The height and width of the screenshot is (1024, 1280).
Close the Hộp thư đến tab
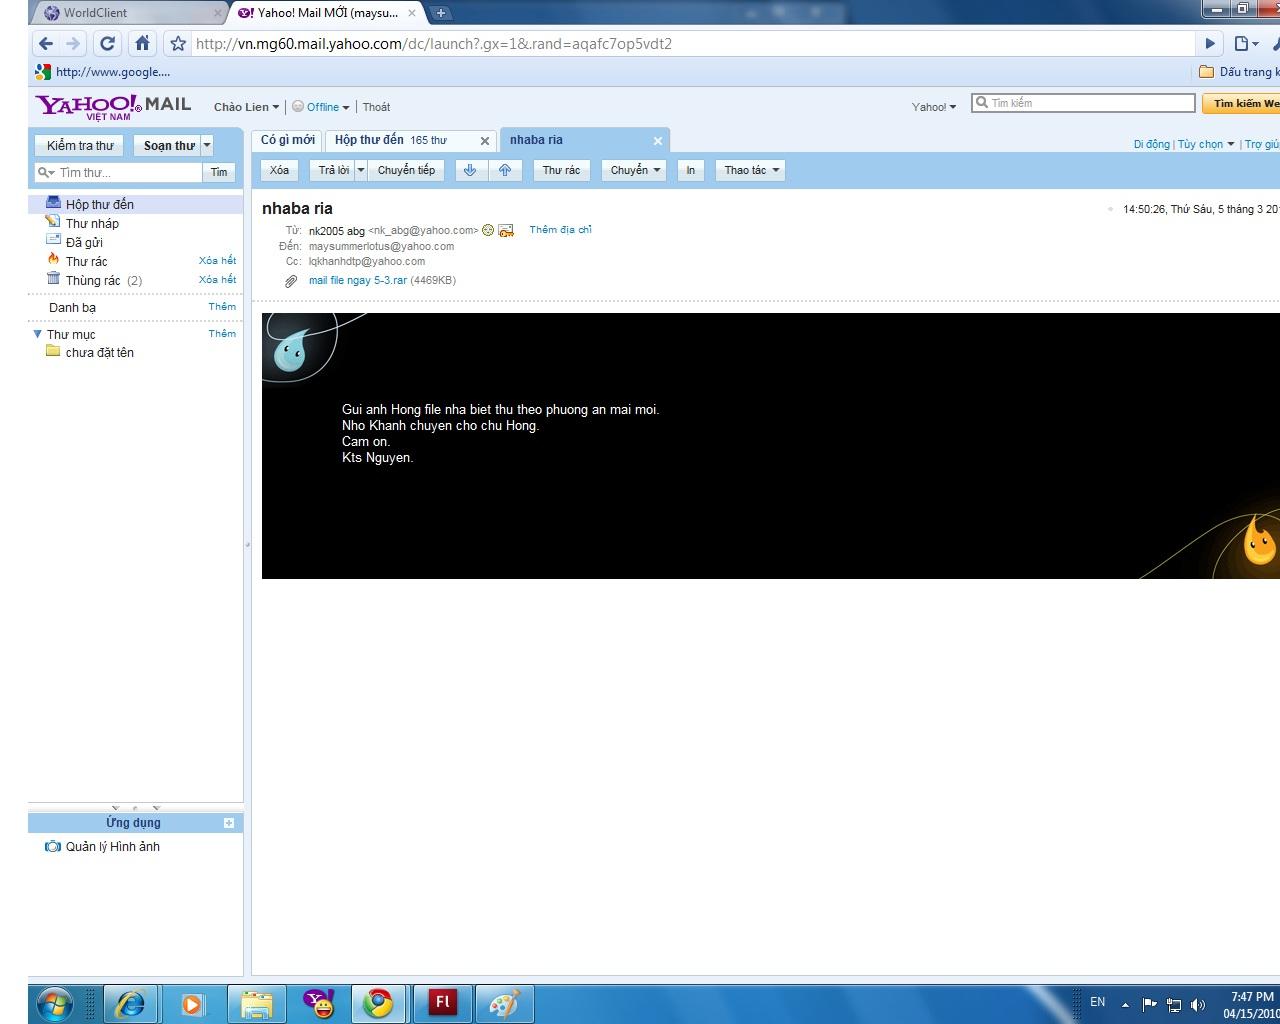point(485,141)
